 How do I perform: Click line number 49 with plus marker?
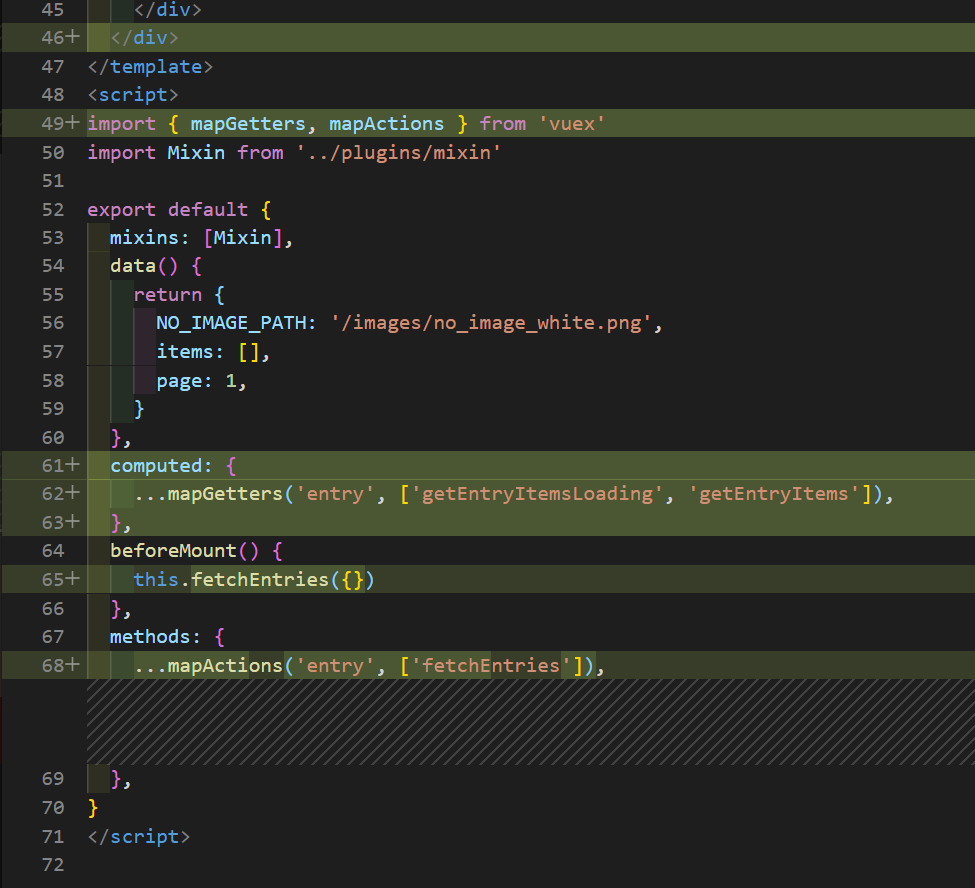click(60, 124)
